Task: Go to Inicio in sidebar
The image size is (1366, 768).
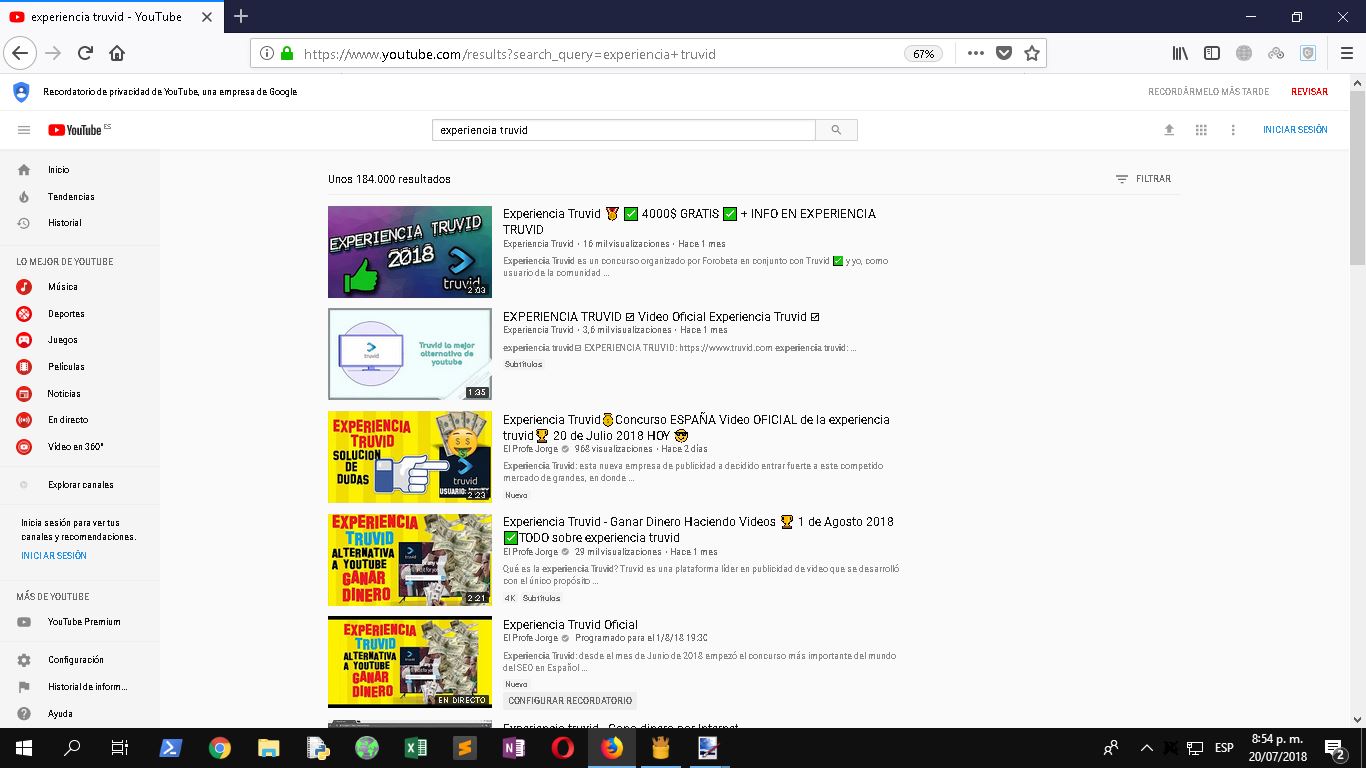Action: (80, 170)
